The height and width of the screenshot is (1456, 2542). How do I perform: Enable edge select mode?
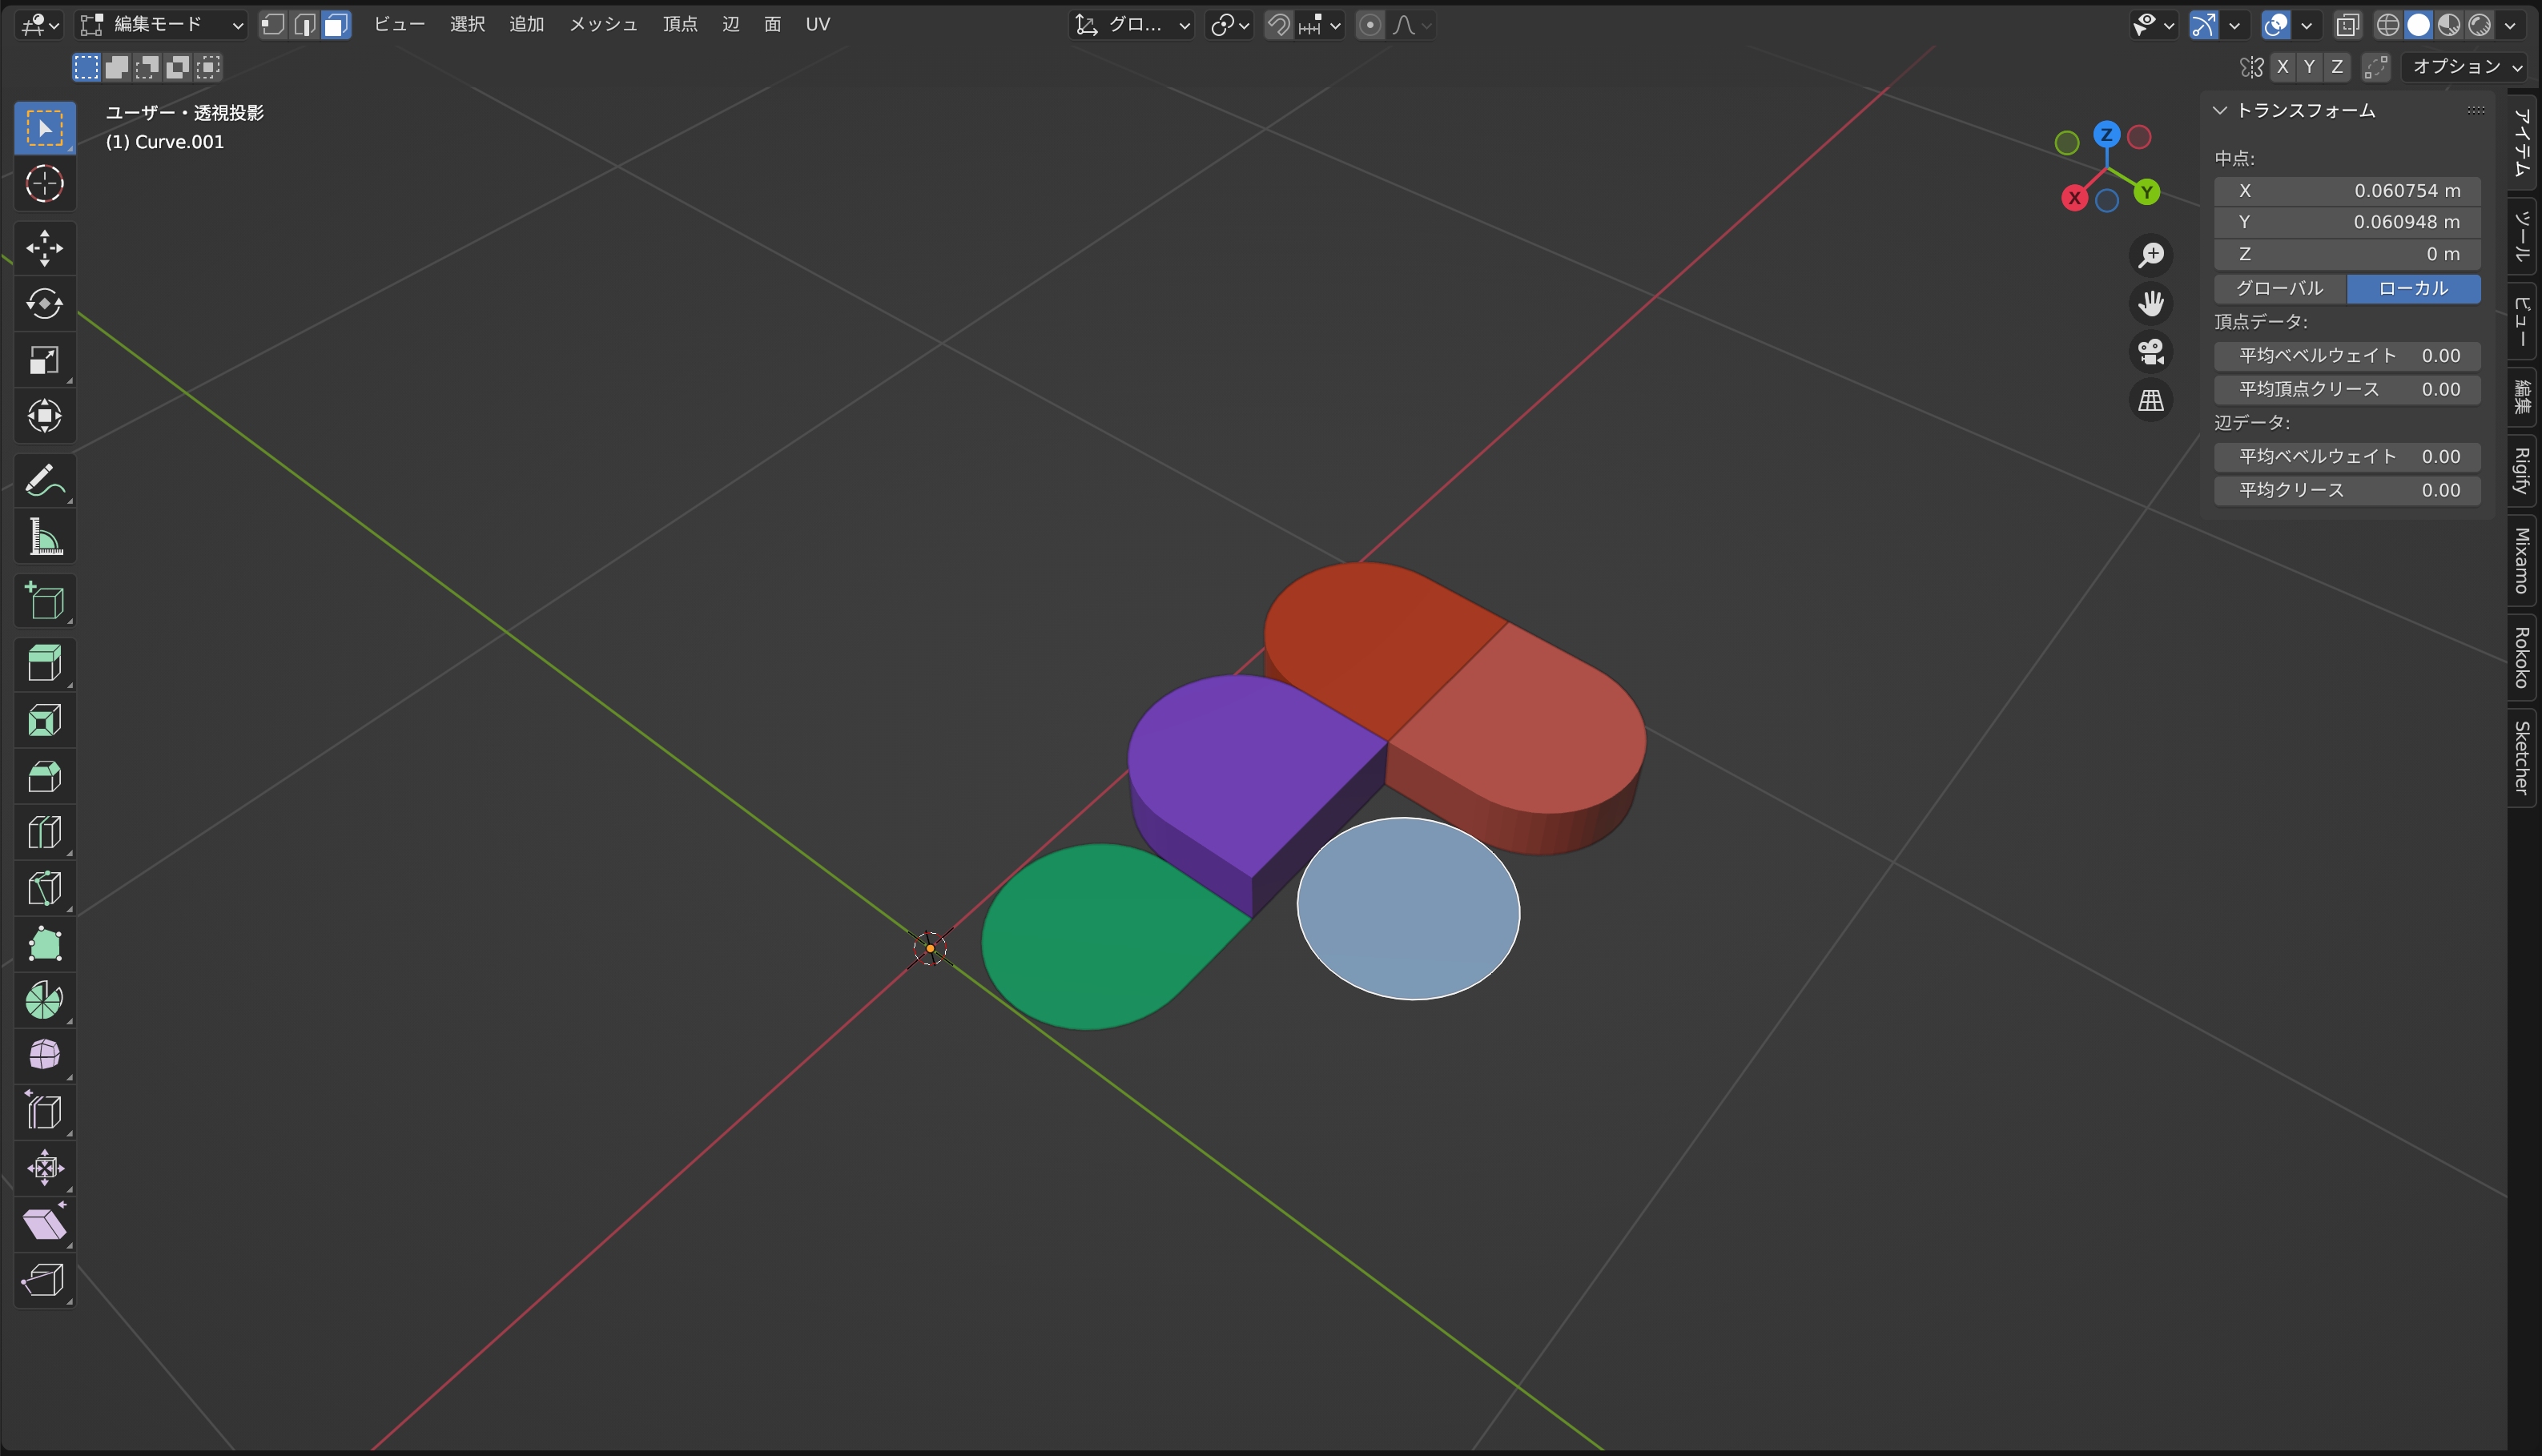coord(305,24)
